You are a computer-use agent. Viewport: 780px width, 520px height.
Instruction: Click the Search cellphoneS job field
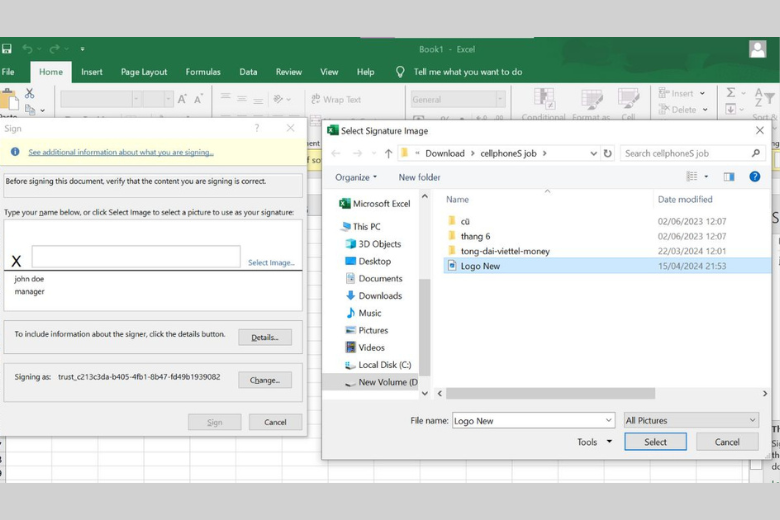click(693, 153)
